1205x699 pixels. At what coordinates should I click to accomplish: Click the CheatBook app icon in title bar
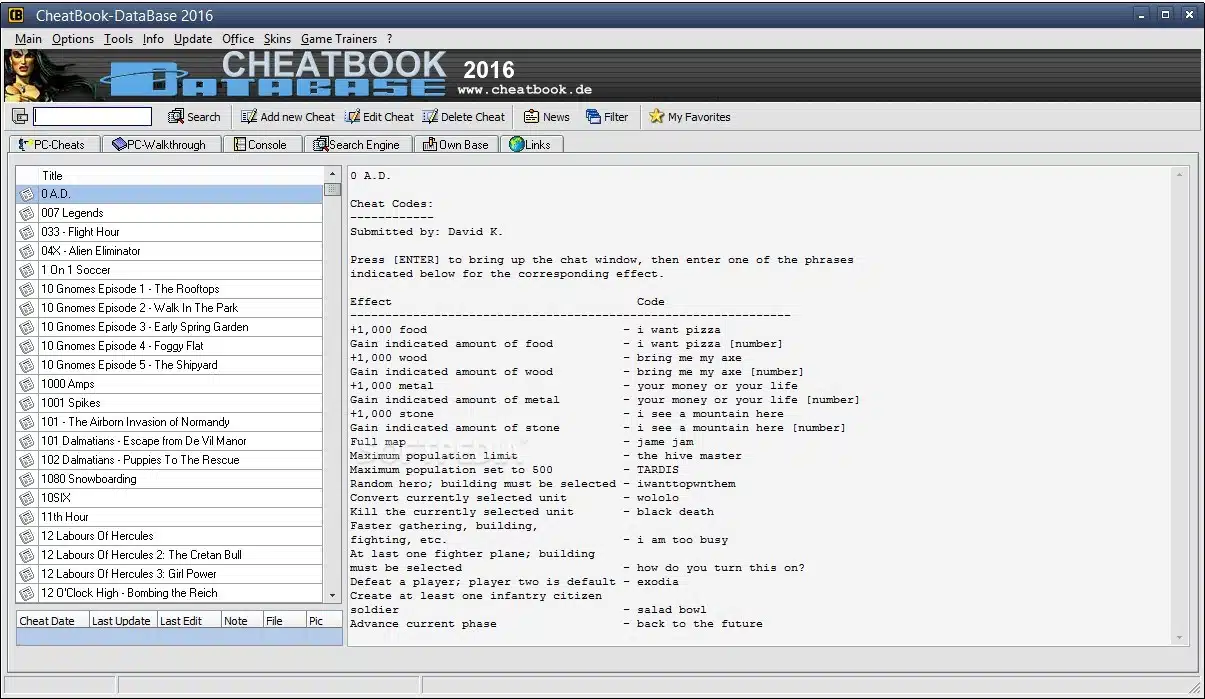click(x=16, y=15)
